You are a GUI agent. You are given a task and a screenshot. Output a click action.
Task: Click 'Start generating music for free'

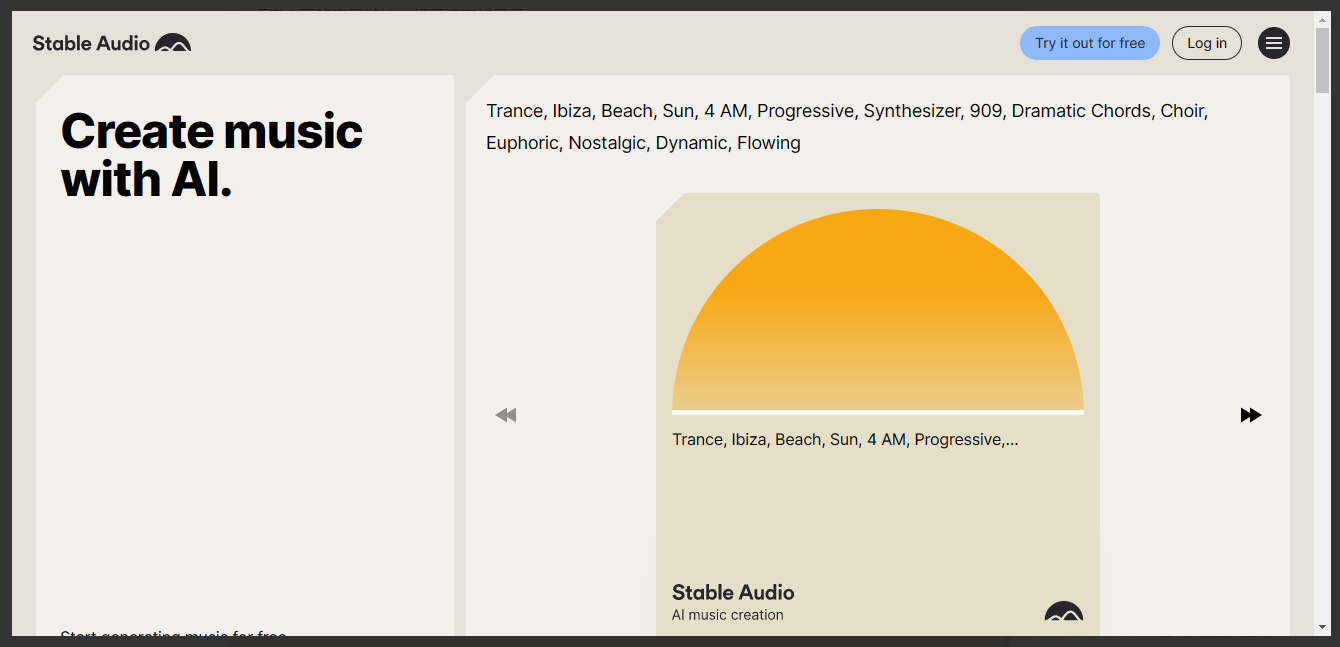173,636
